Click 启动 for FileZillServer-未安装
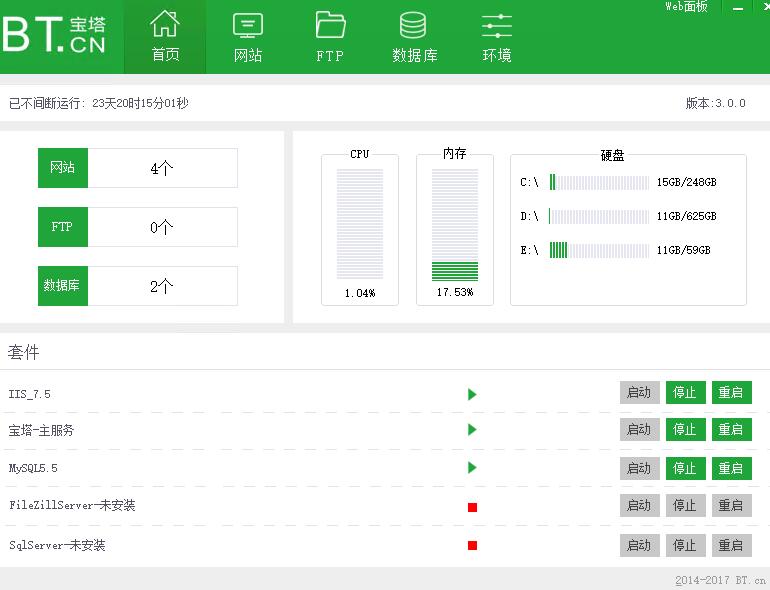 coord(639,506)
